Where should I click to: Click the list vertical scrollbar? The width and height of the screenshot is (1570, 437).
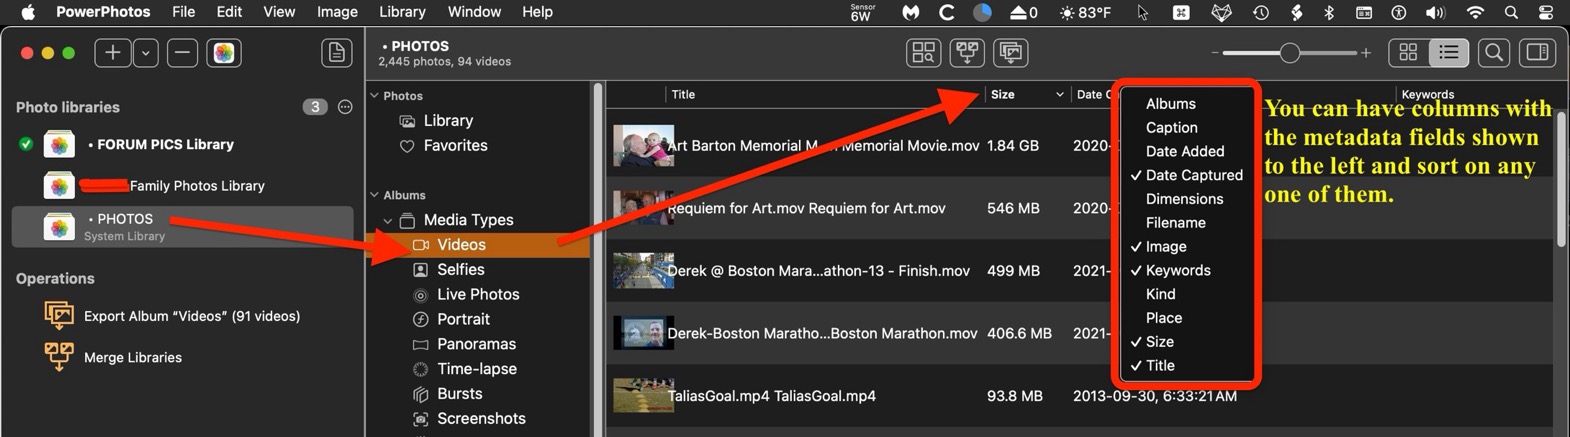click(1561, 178)
